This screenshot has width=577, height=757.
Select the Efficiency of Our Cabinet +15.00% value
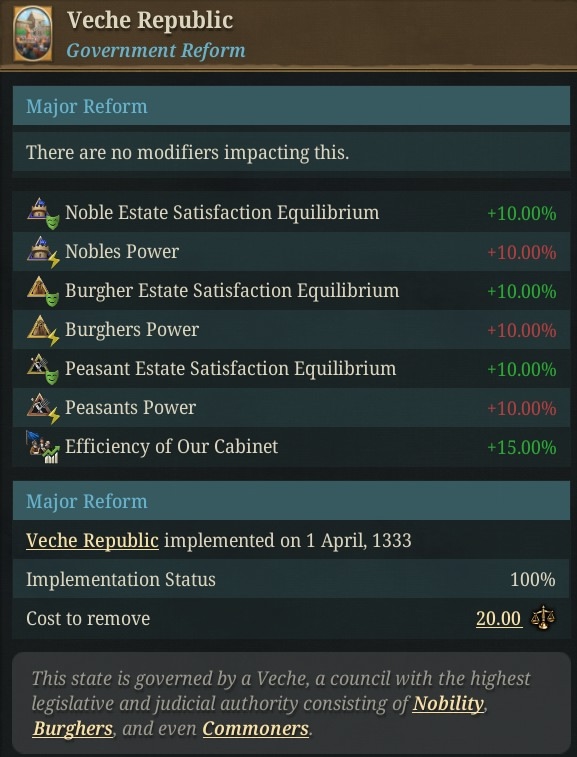point(521,448)
